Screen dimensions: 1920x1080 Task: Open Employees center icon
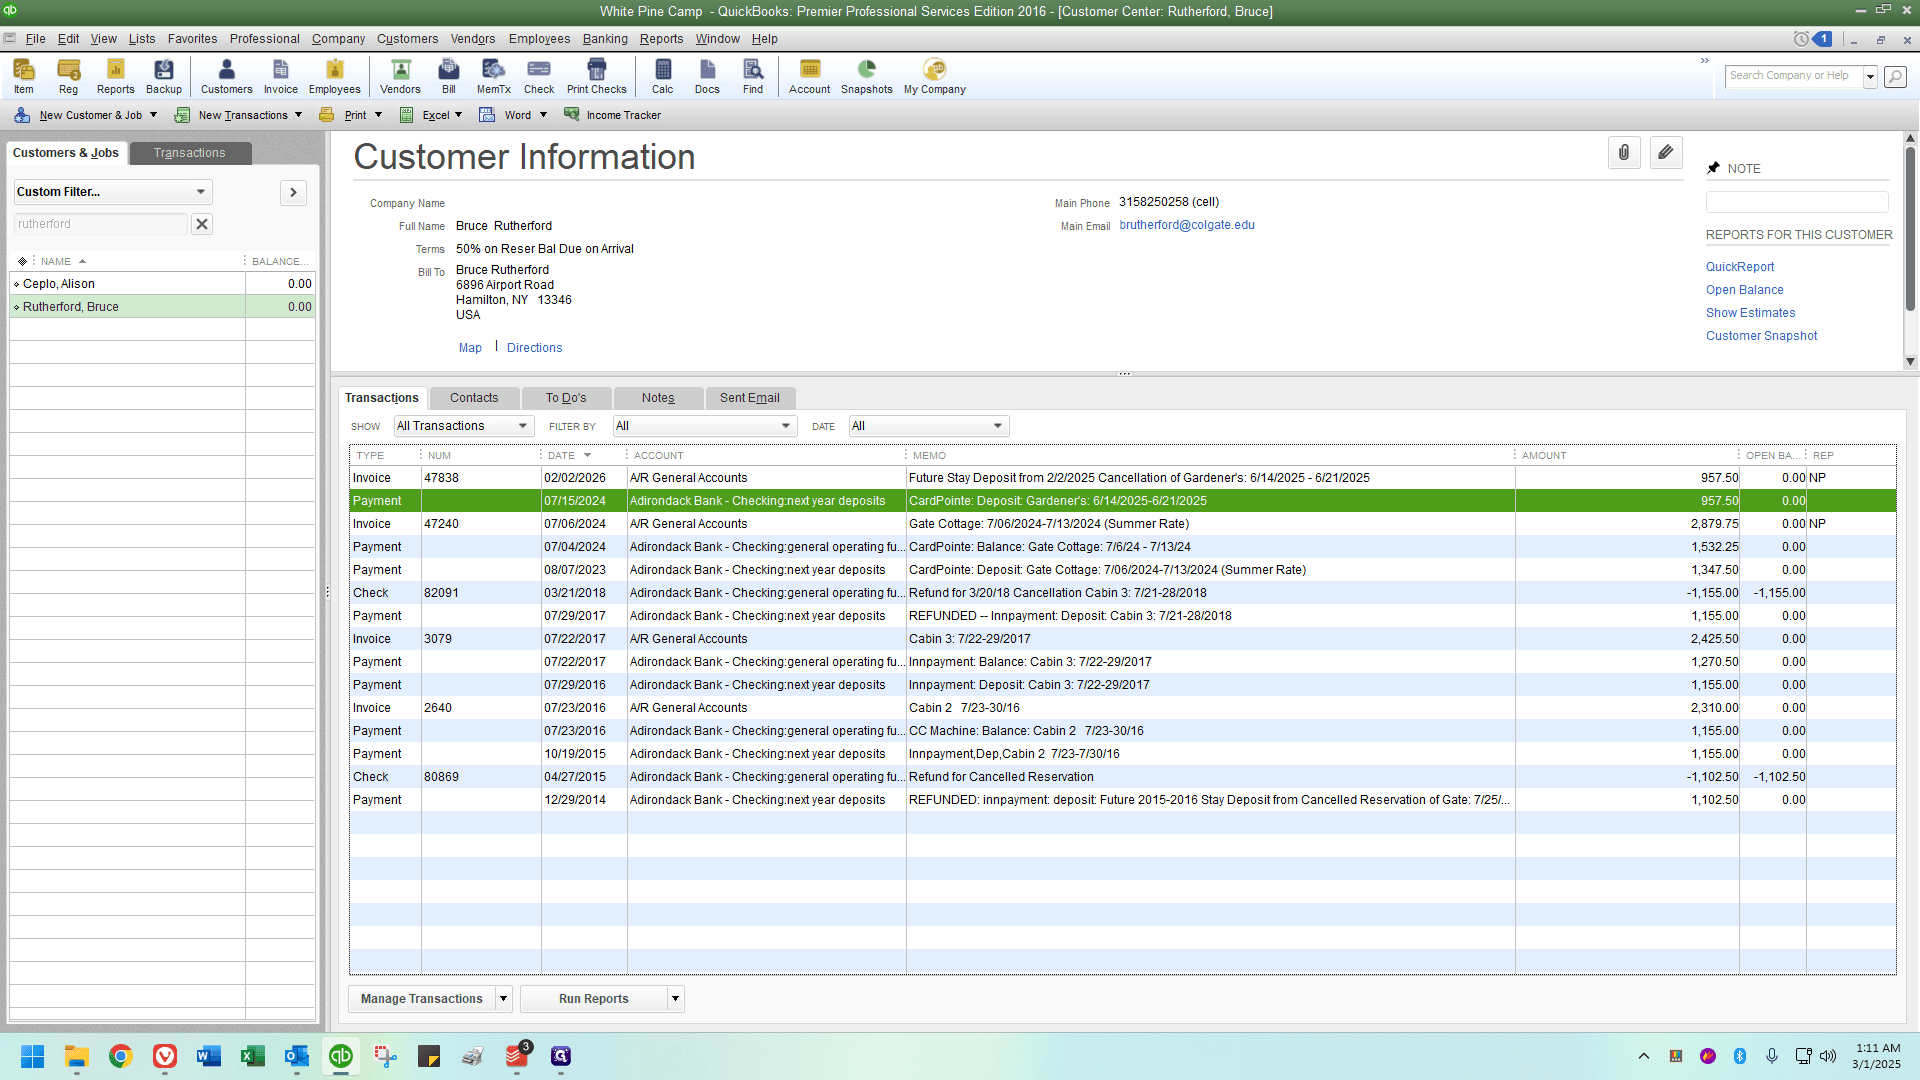[x=335, y=77]
